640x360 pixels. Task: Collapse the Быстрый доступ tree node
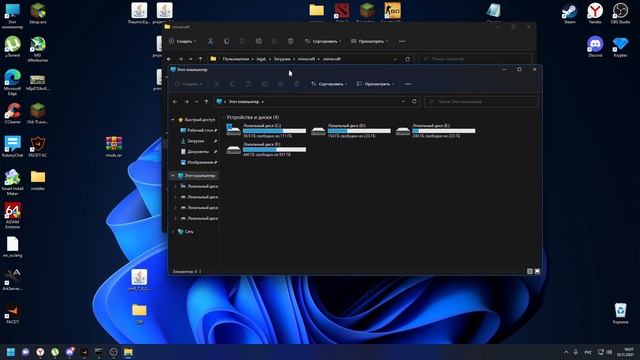[173, 120]
